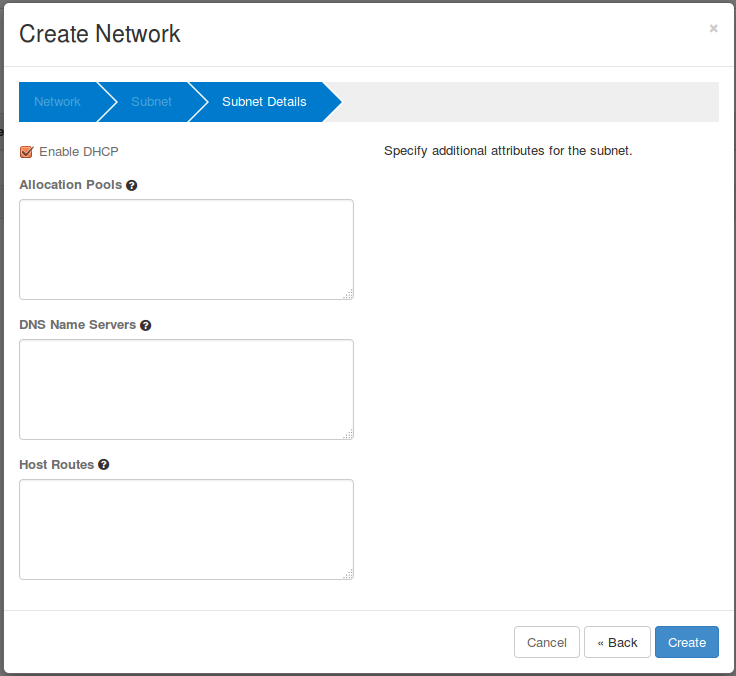This screenshot has height=676, width=736.
Task: Go to the Network step tab
Action: 57,102
